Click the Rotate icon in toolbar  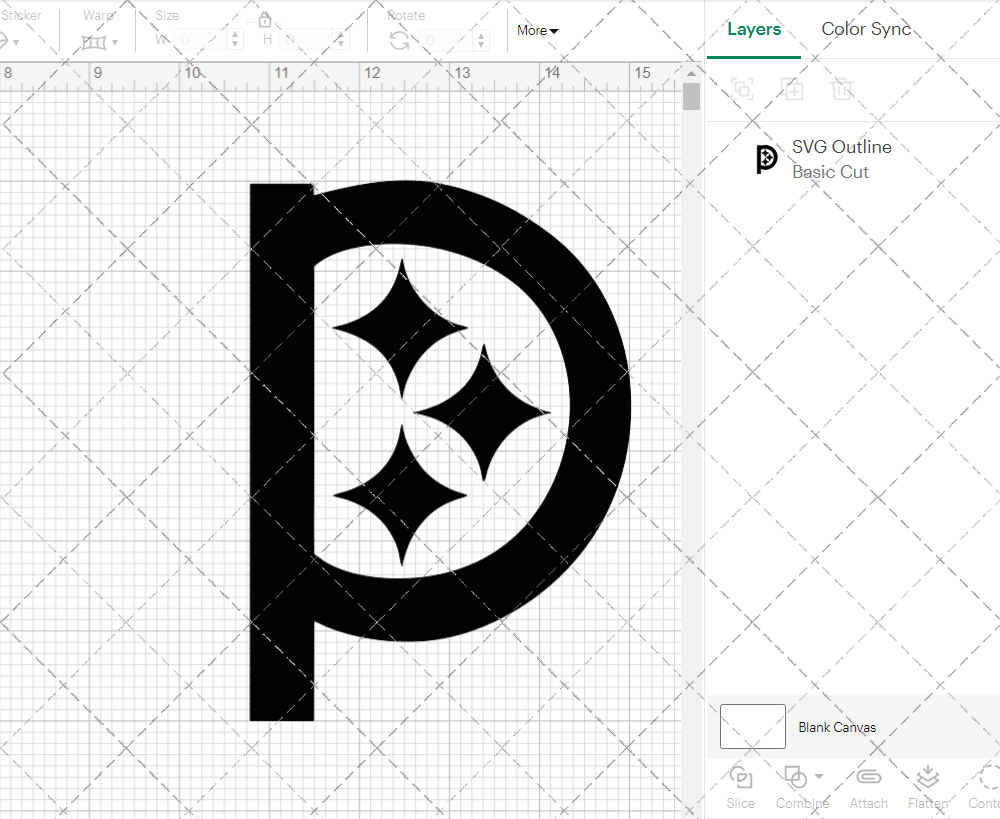pyautogui.click(x=399, y=40)
